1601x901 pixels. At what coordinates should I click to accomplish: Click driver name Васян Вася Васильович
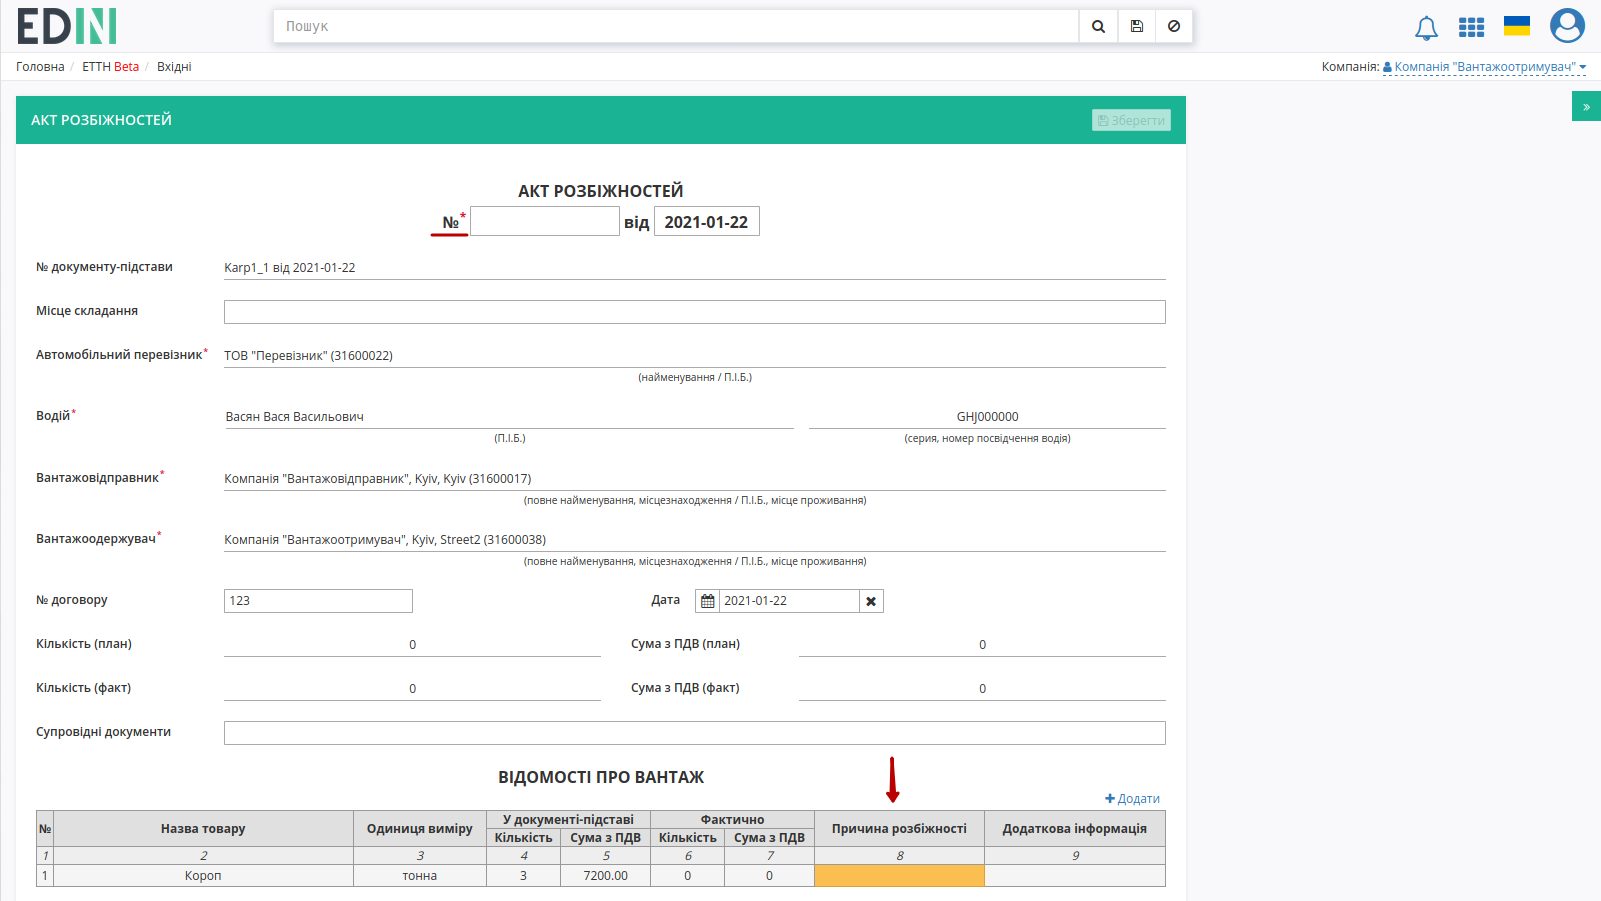pos(295,417)
